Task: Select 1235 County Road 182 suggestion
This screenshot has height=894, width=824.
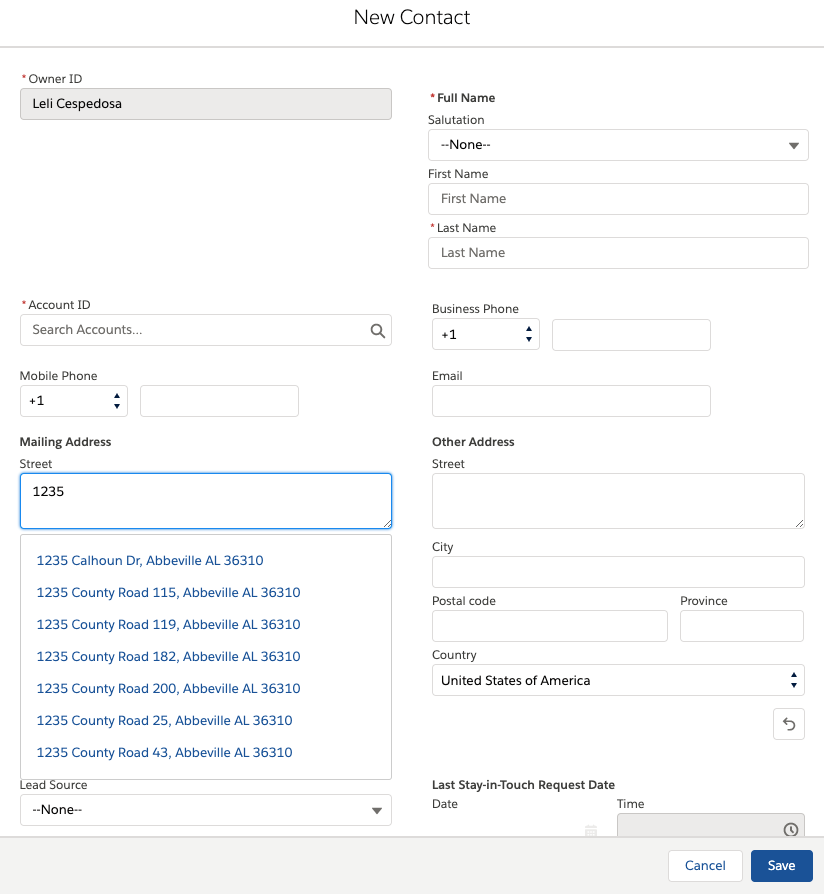Action: [x=168, y=656]
